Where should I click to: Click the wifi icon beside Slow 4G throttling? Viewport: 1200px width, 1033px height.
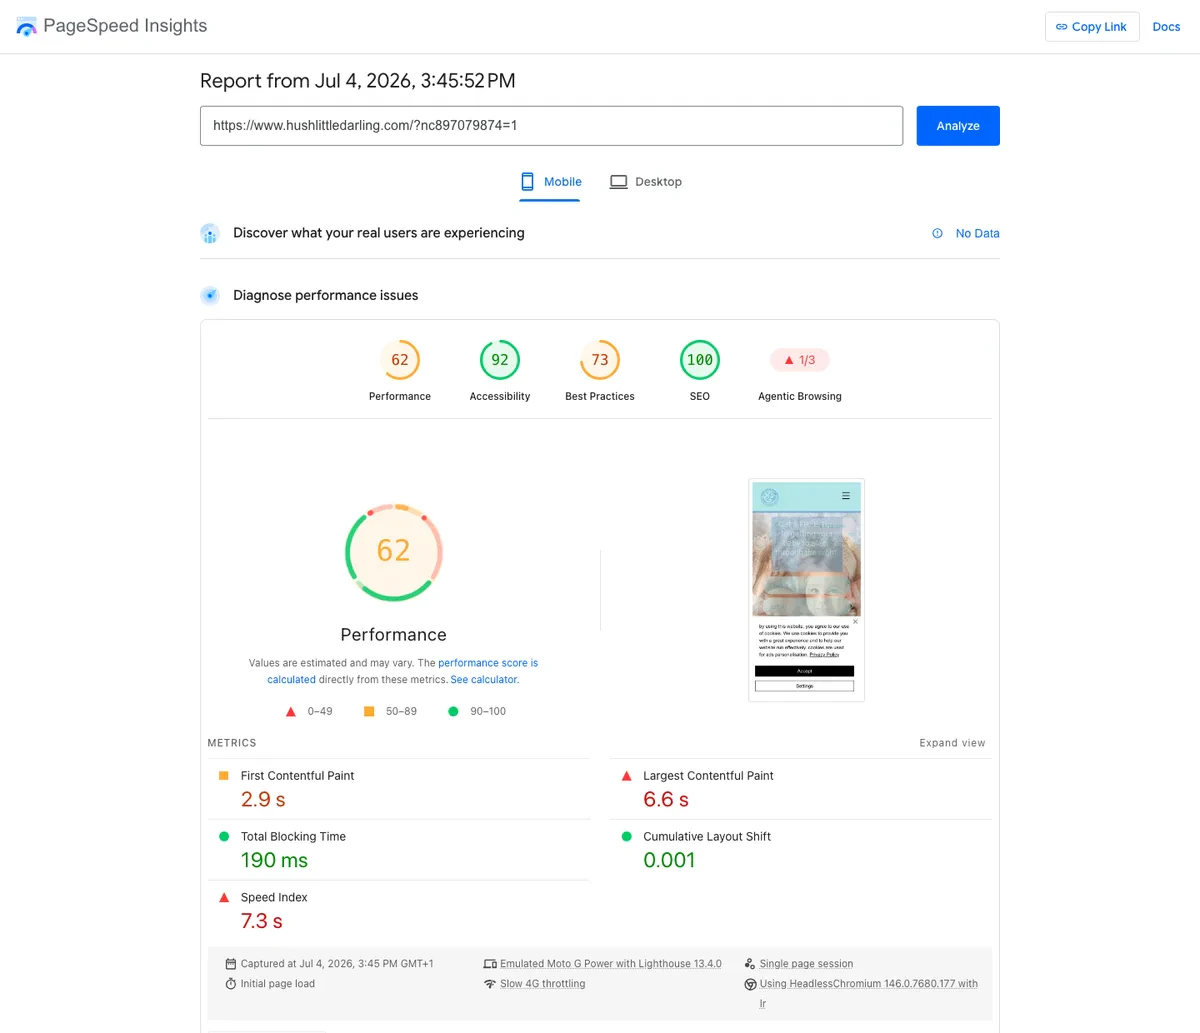[x=490, y=984]
